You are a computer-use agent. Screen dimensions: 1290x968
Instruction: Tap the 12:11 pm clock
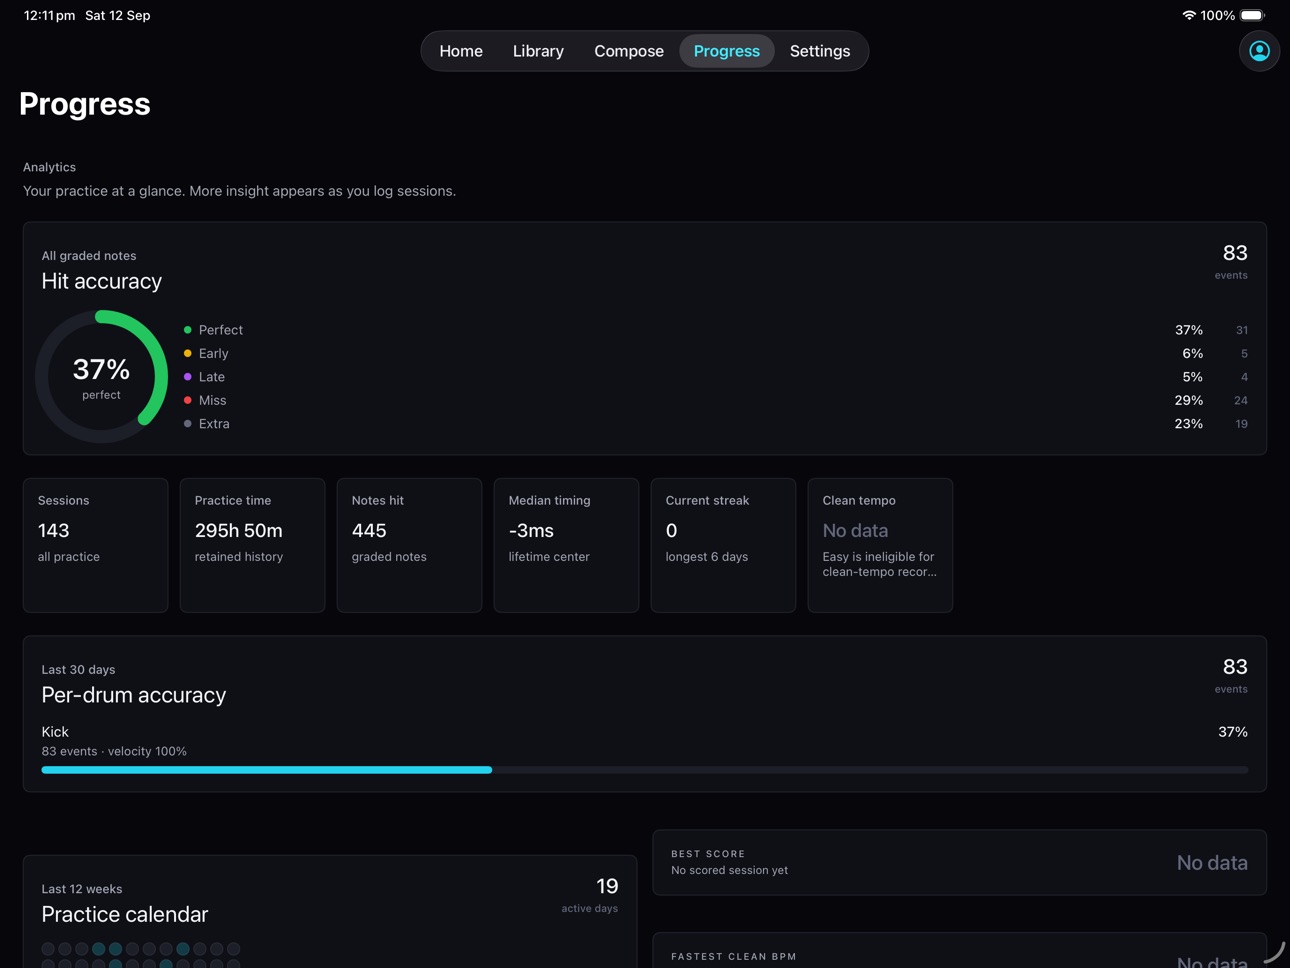tap(50, 15)
